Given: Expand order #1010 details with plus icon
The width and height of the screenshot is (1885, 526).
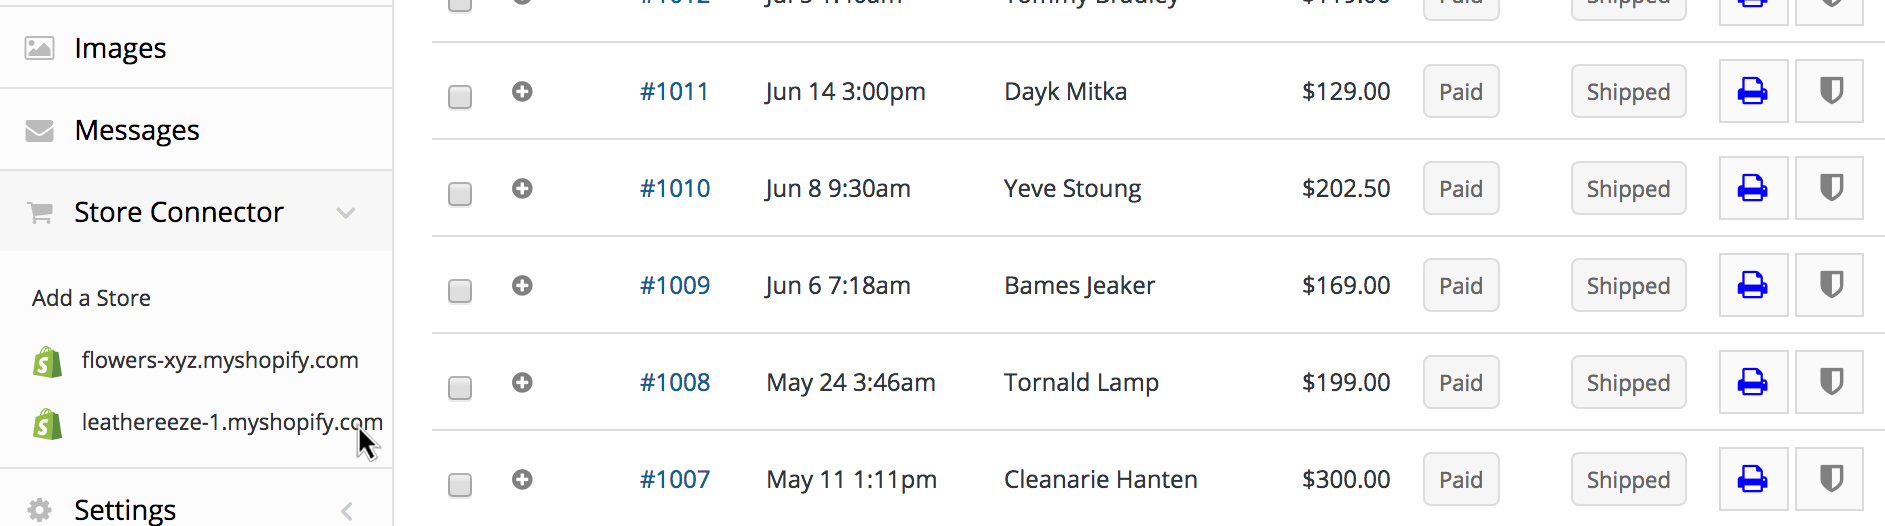Looking at the screenshot, I should [522, 188].
